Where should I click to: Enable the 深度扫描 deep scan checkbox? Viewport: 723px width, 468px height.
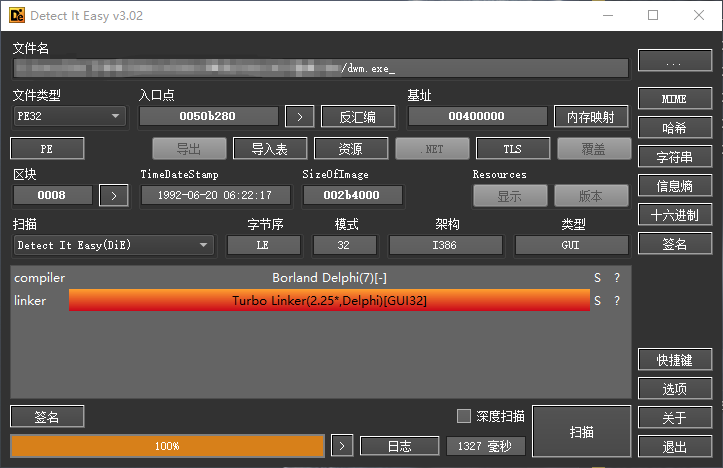click(x=463, y=416)
